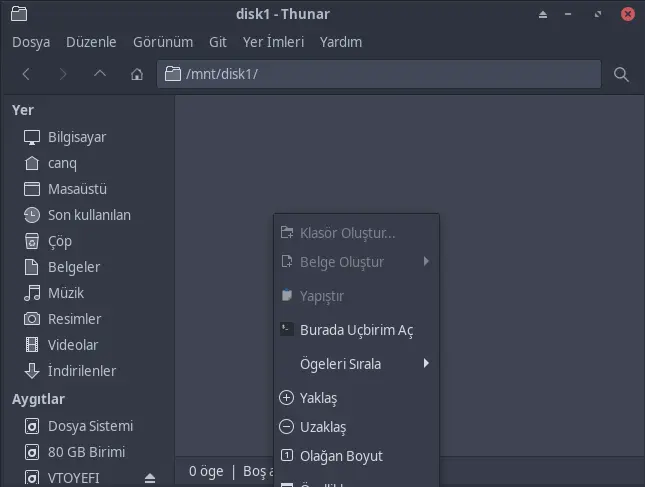The image size is (645, 487).
Task: Click the Dosya Sistemi disk icon
Action: coord(32,426)
